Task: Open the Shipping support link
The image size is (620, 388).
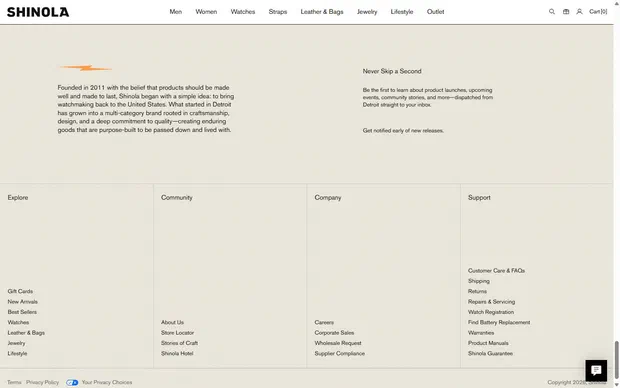Action: click(479, 281)
